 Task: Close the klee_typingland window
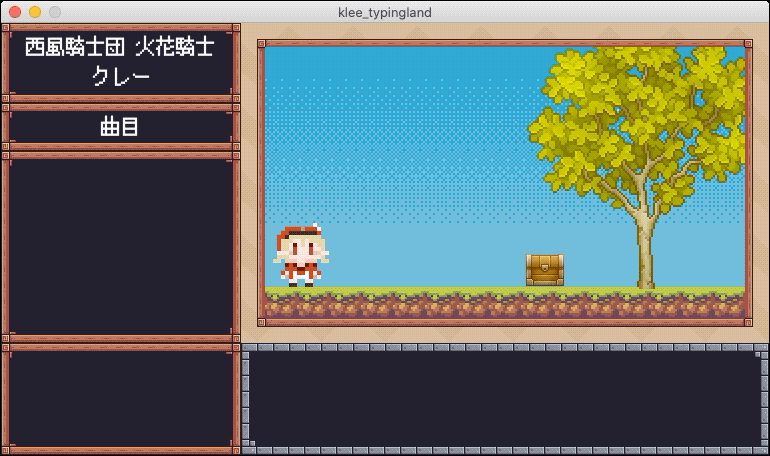[x=14, y=12]
